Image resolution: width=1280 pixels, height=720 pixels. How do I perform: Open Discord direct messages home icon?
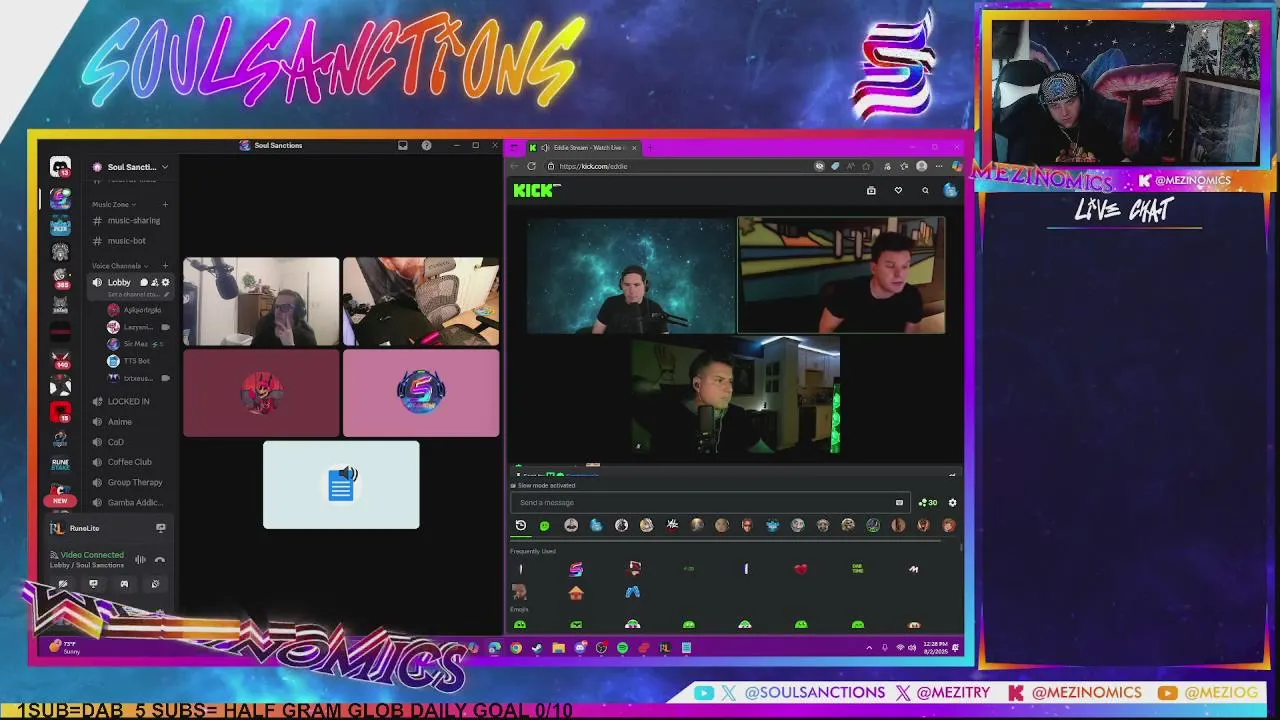point(60,168)
